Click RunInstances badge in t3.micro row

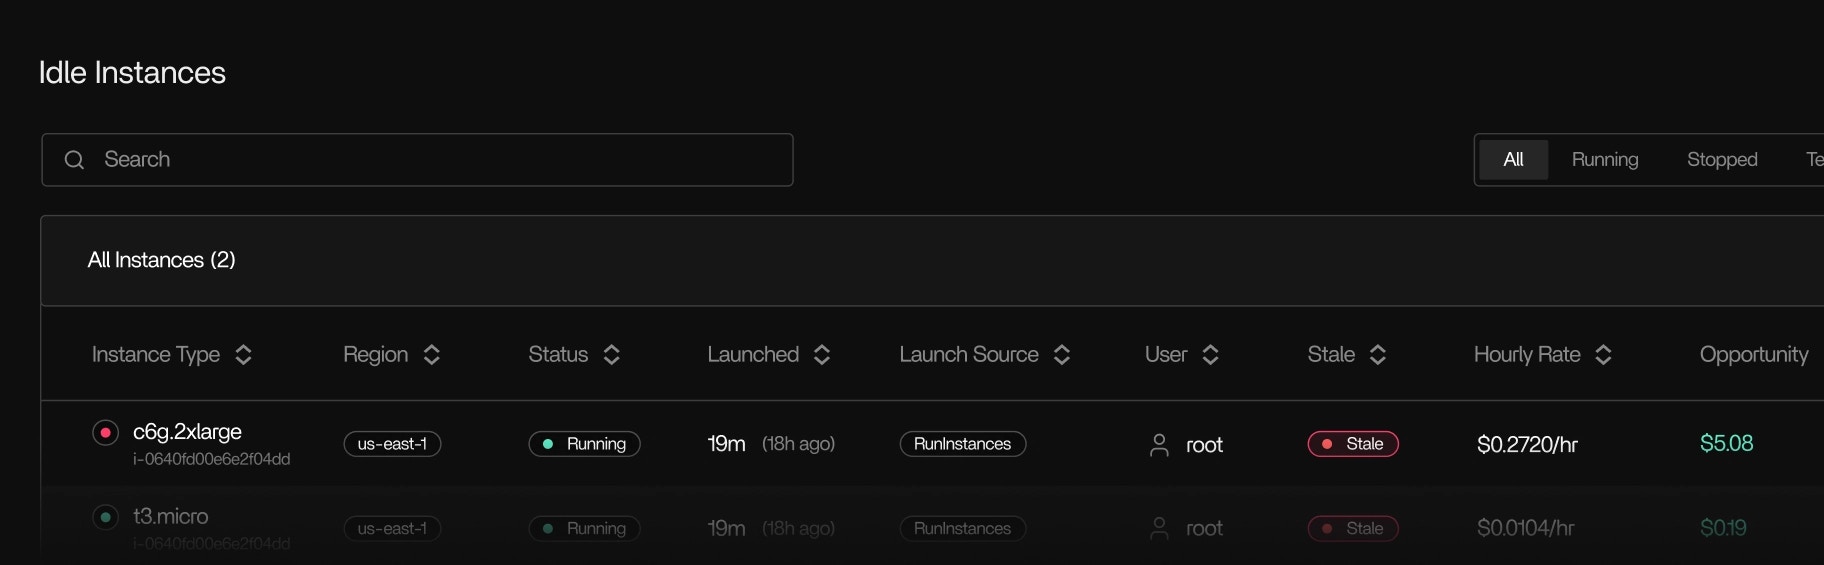pos(963,528)
